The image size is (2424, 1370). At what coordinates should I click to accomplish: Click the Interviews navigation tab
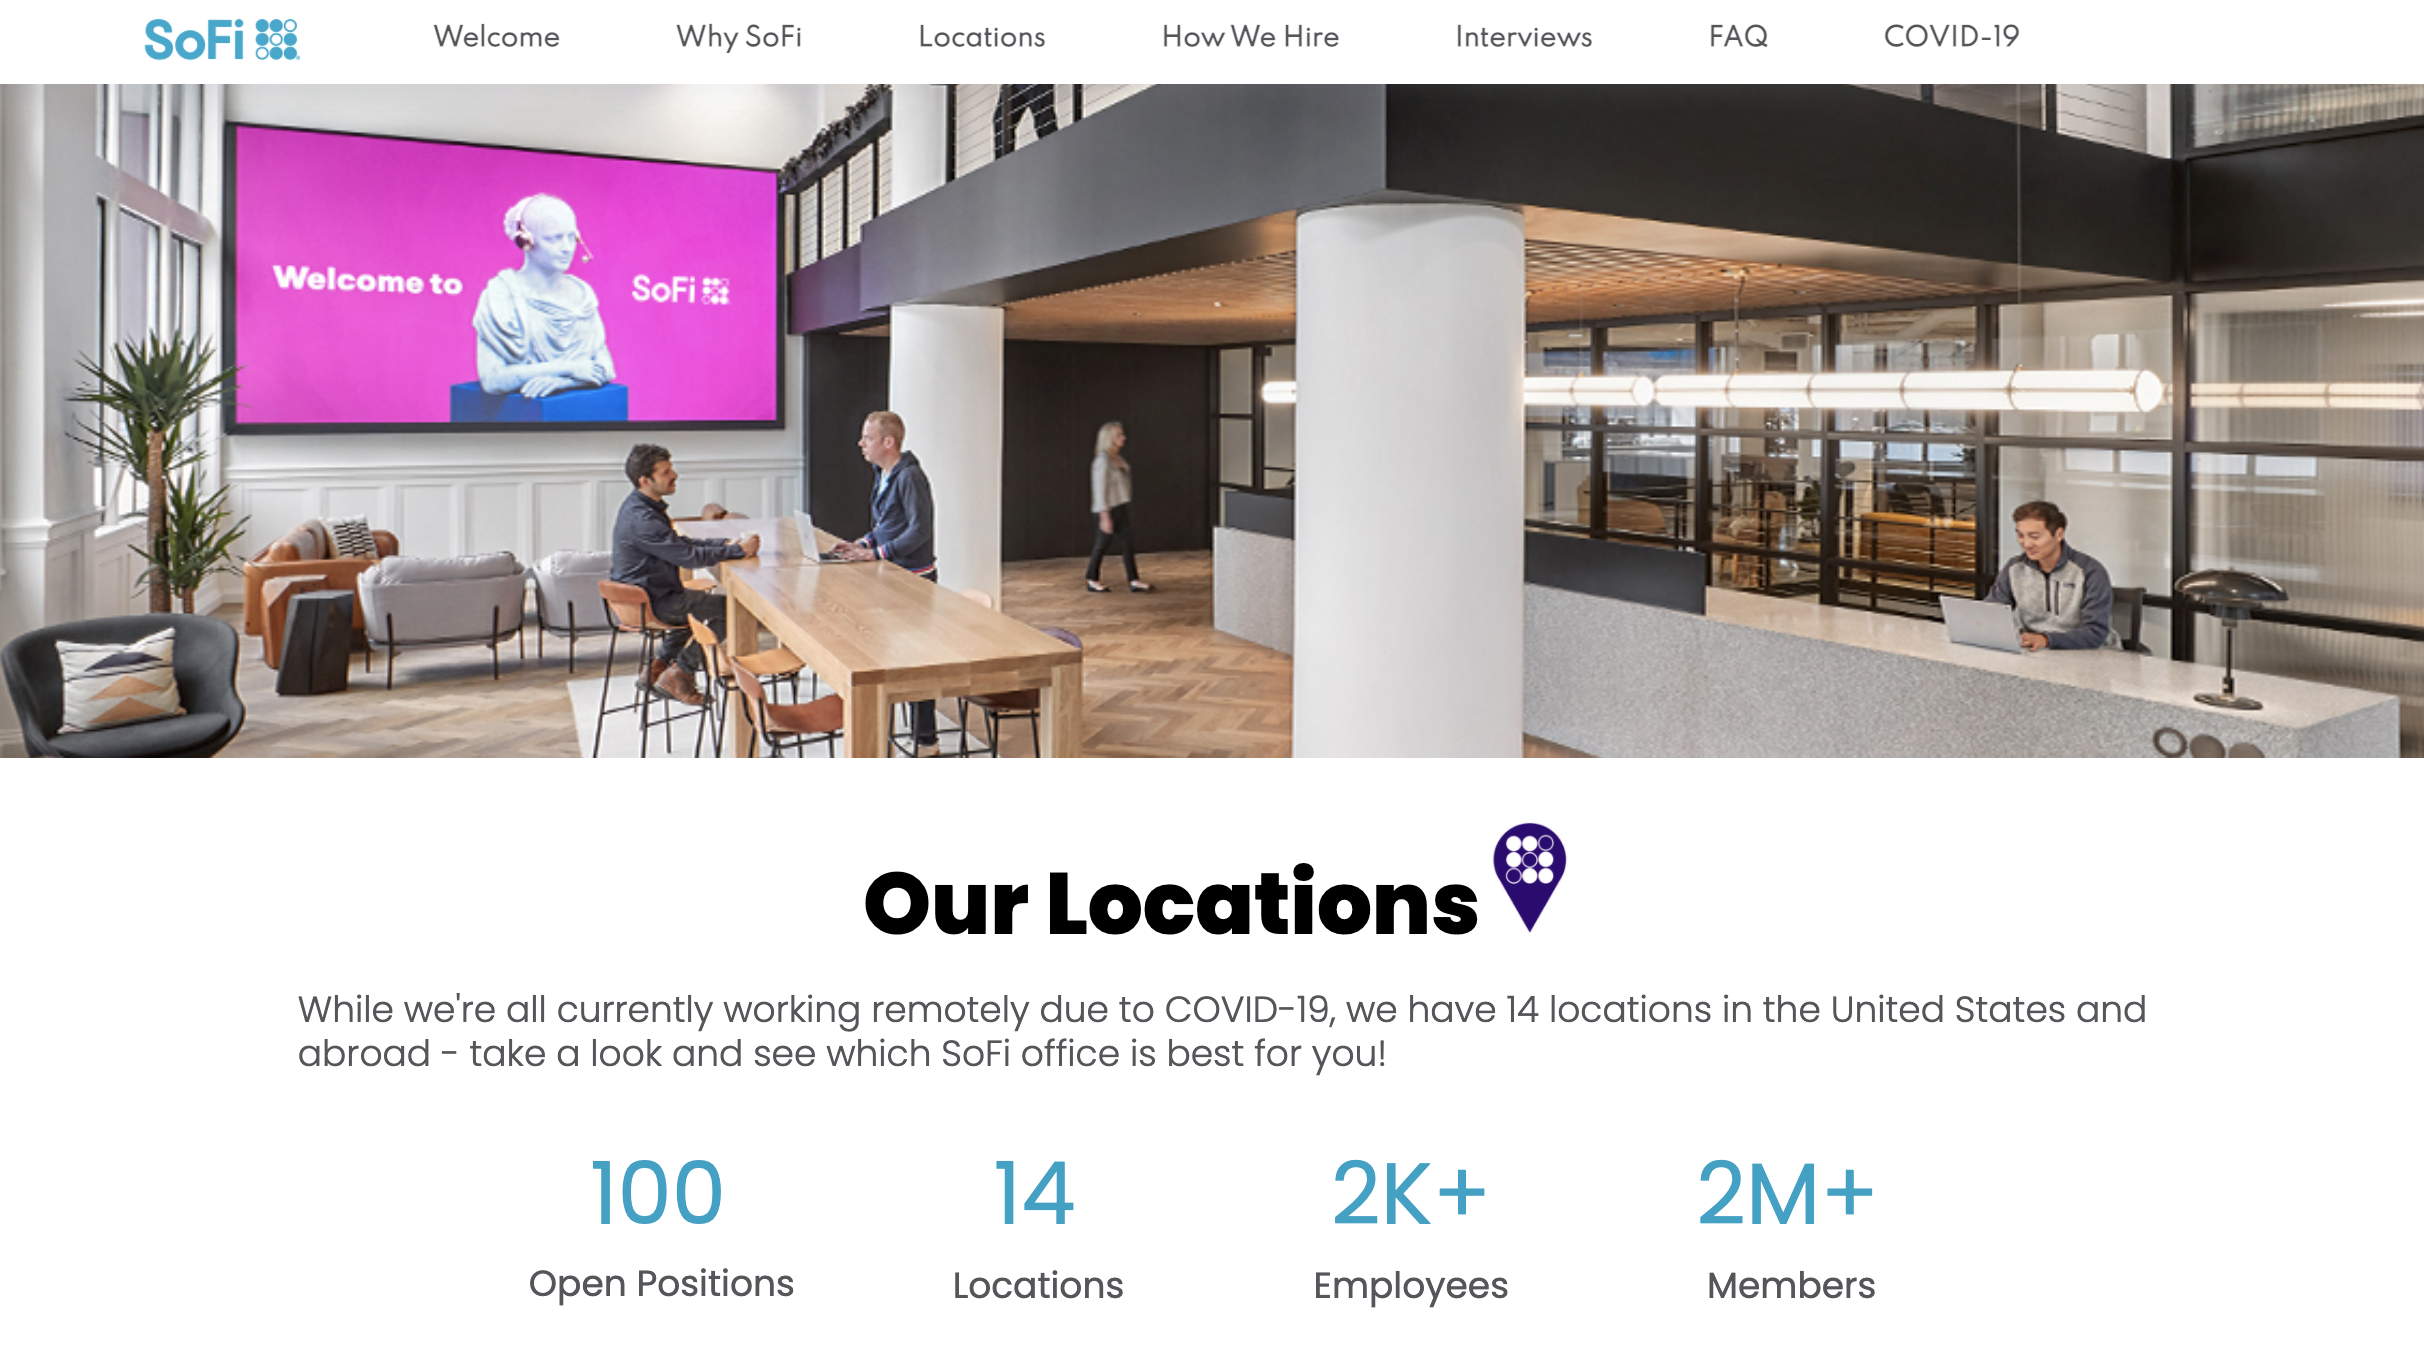[1523, 35]
